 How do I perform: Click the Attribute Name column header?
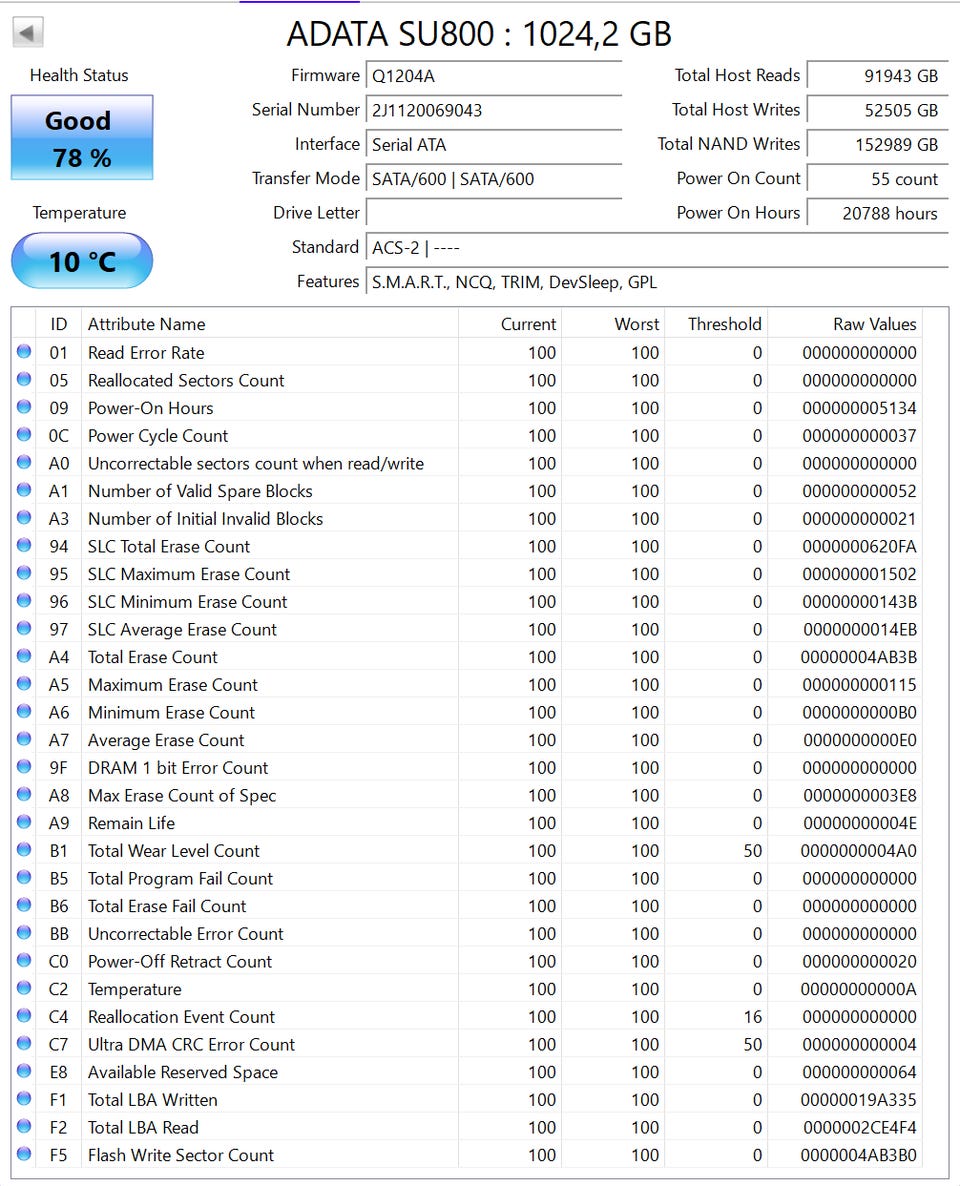269,324
